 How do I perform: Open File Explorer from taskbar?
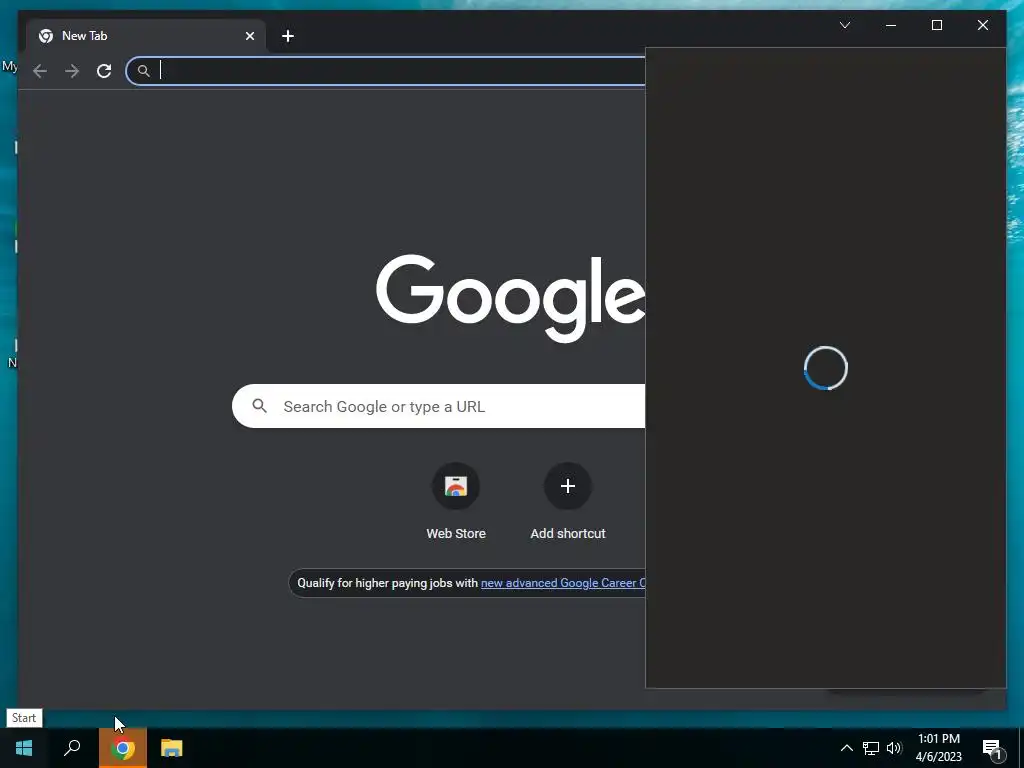171,748
